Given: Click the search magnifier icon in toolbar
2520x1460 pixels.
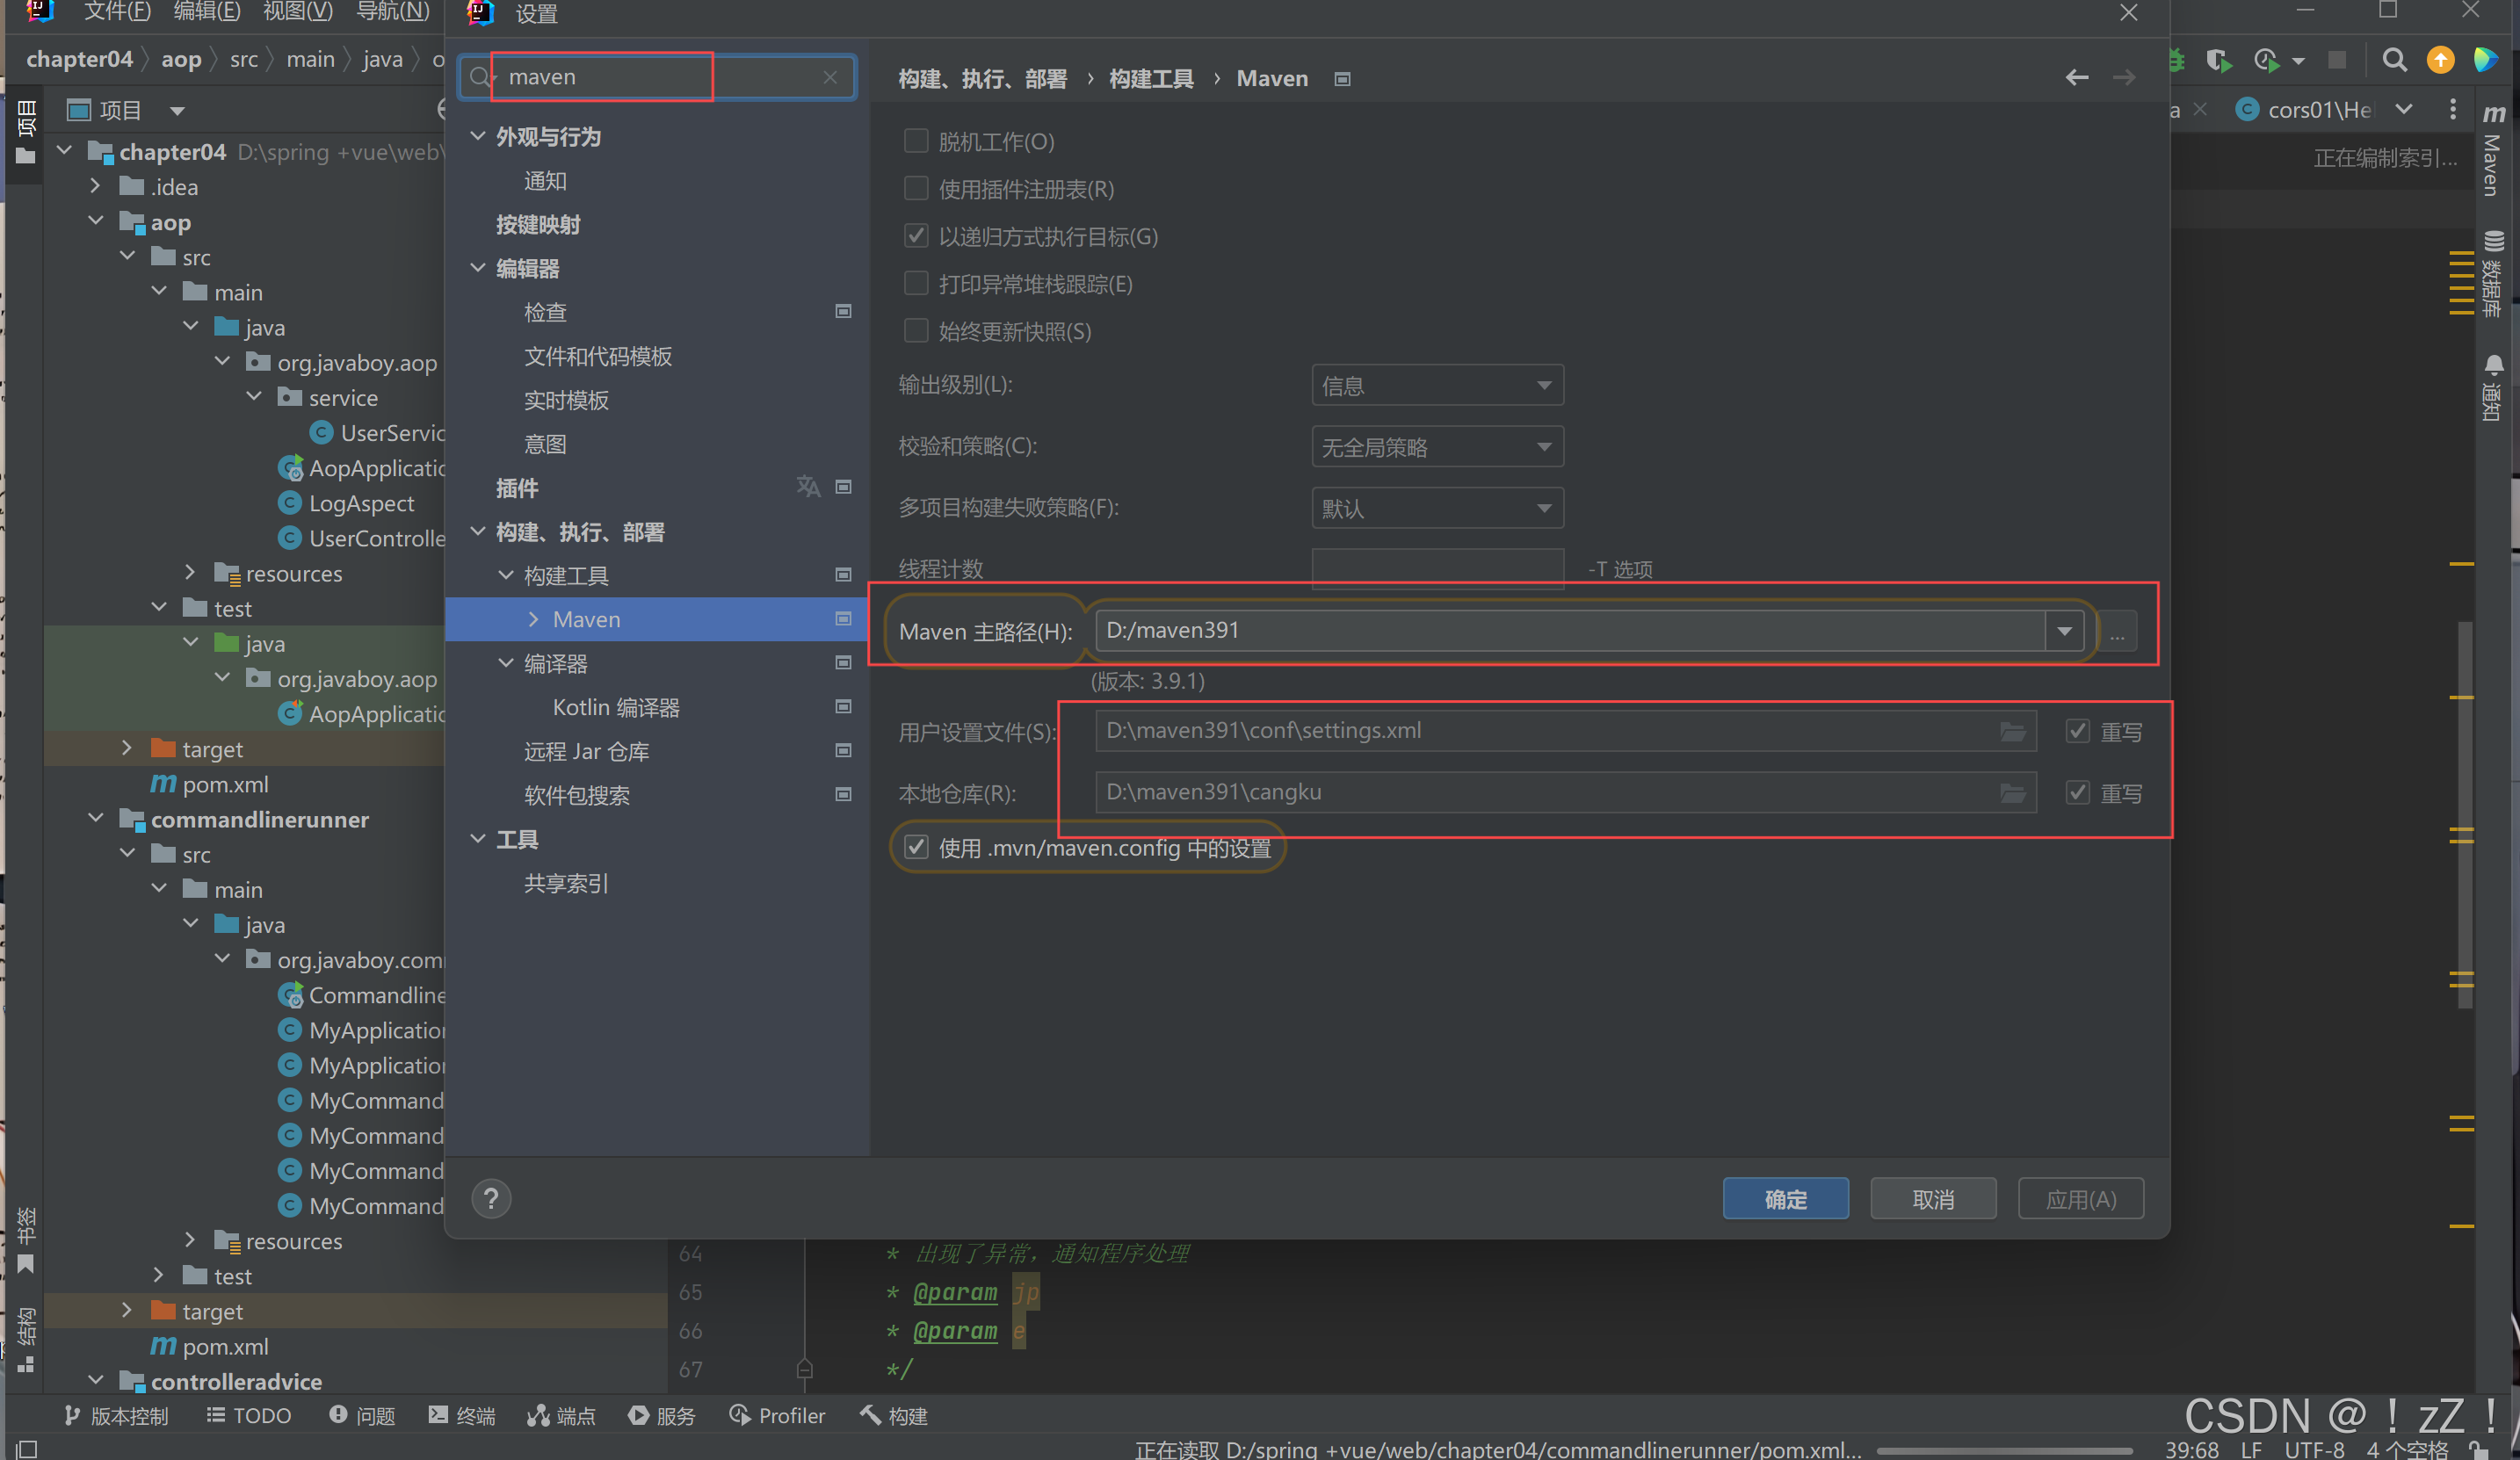Looking at the screenshot, I should tap(2394, 60).
